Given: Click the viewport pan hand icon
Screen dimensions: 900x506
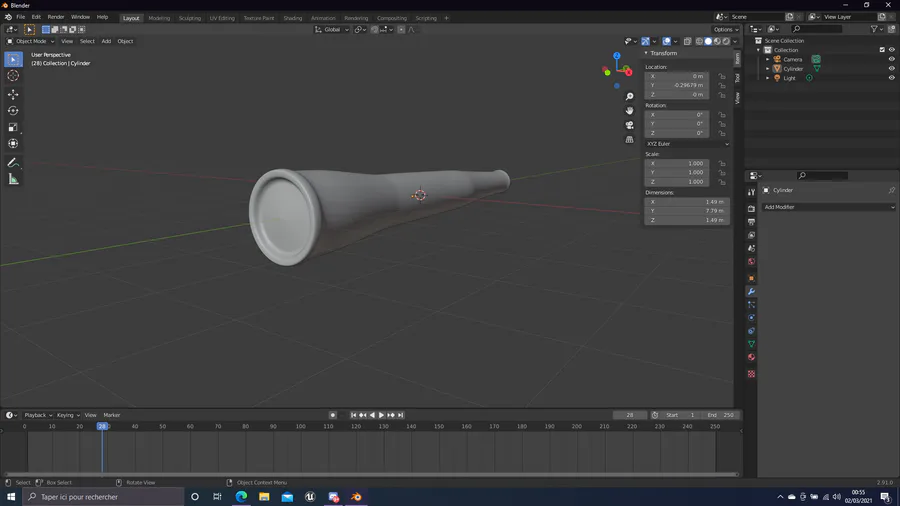Looking at the screenshot, I should [630, 111].
